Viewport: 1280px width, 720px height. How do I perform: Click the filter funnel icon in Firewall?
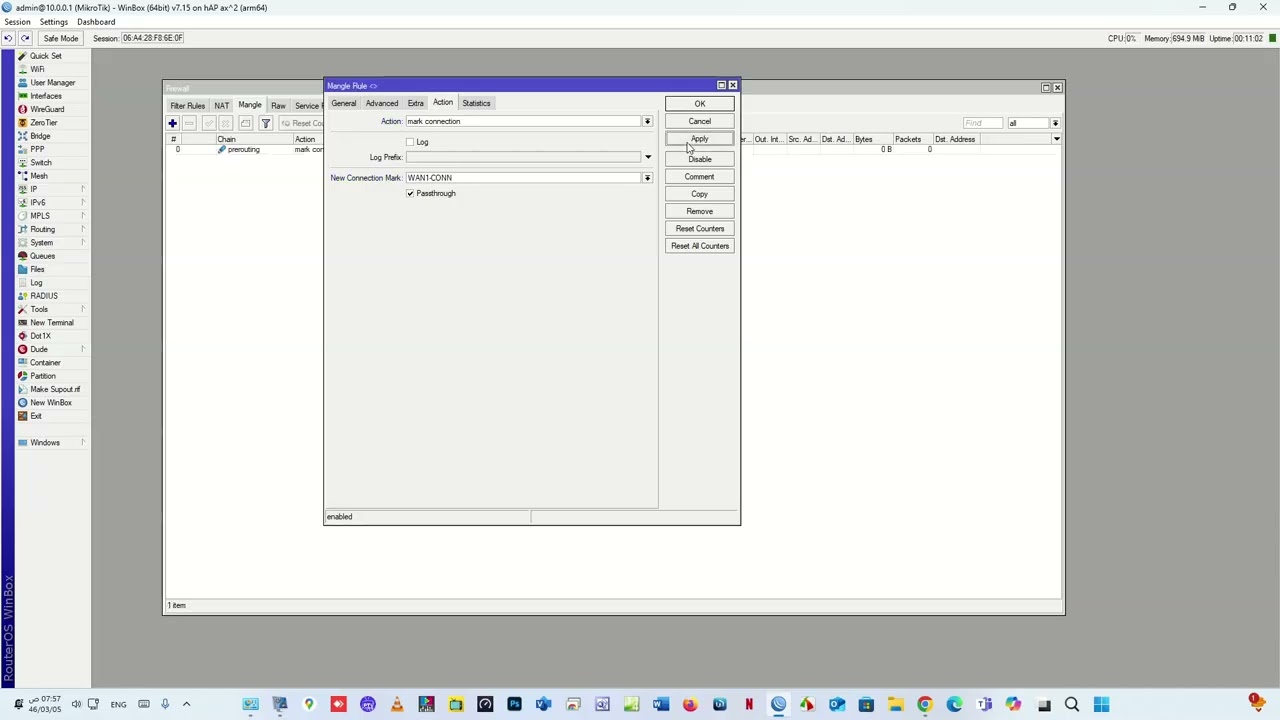[x=266, y=123]
